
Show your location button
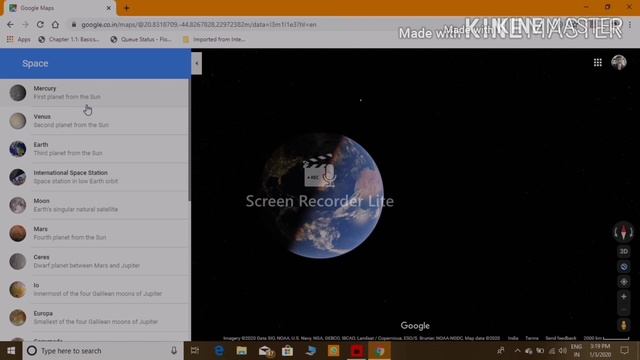(x=624, y=282)
